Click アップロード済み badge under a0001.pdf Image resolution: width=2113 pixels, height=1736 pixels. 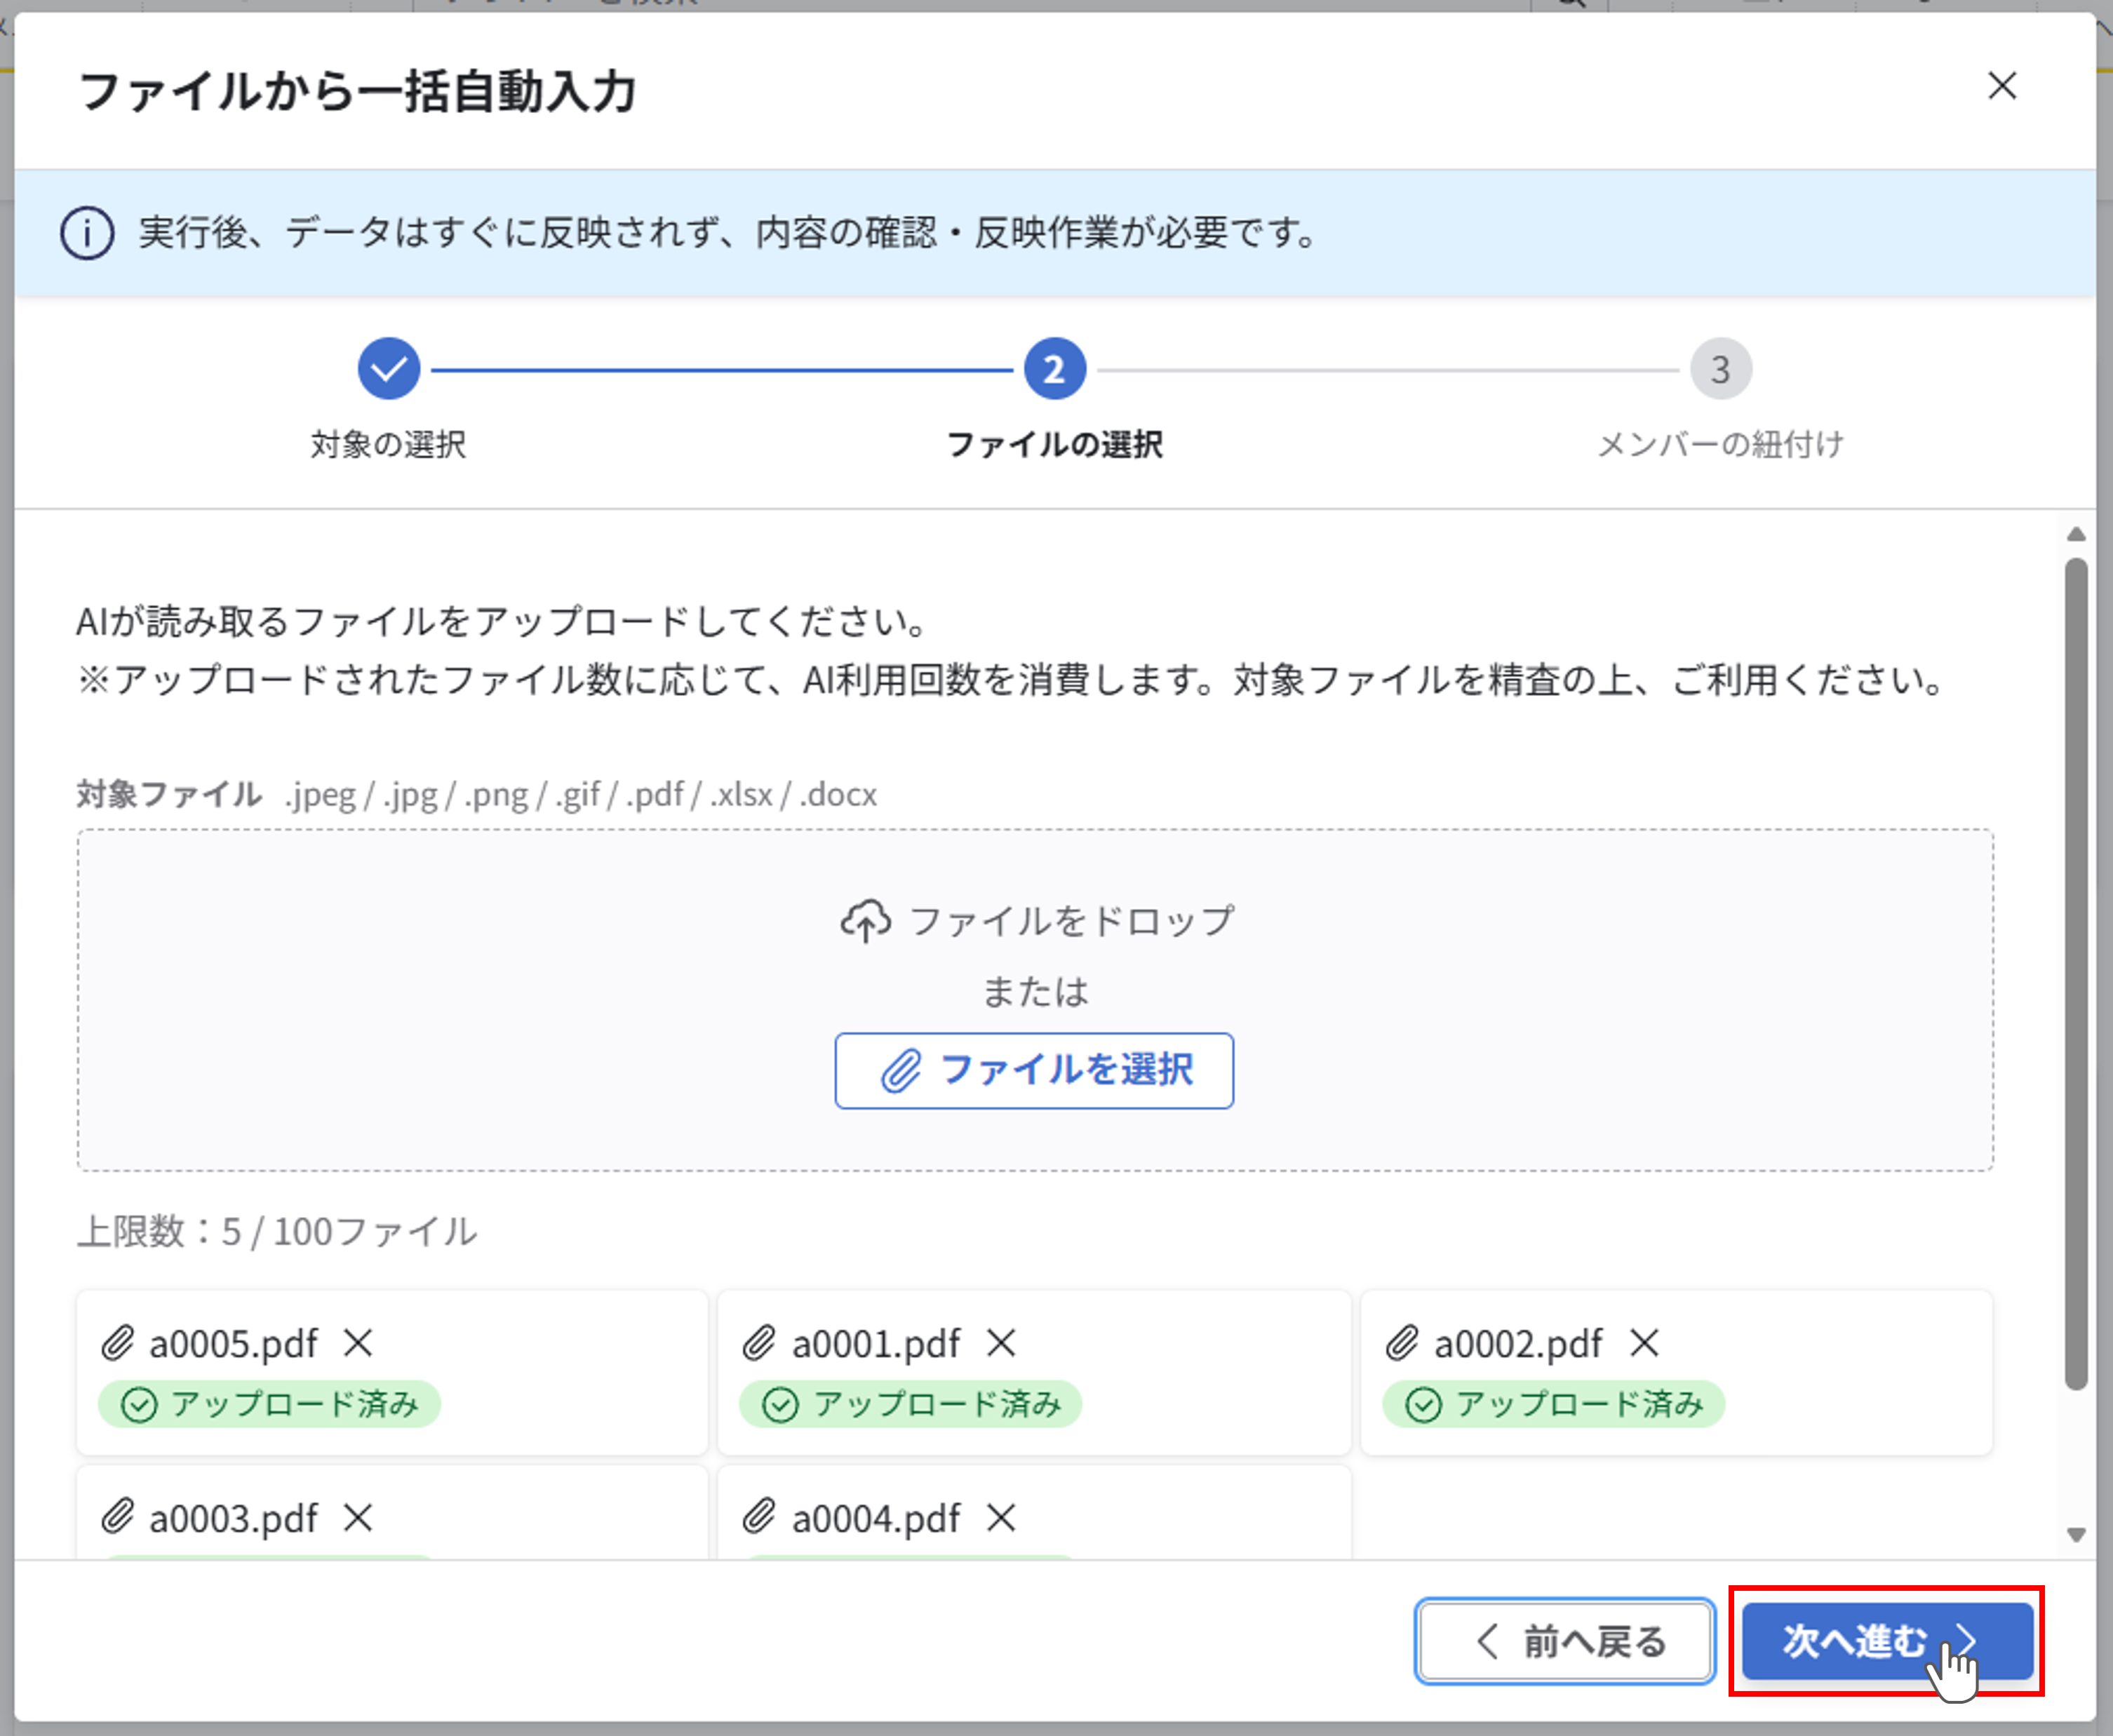click(x=910, y=1404)
